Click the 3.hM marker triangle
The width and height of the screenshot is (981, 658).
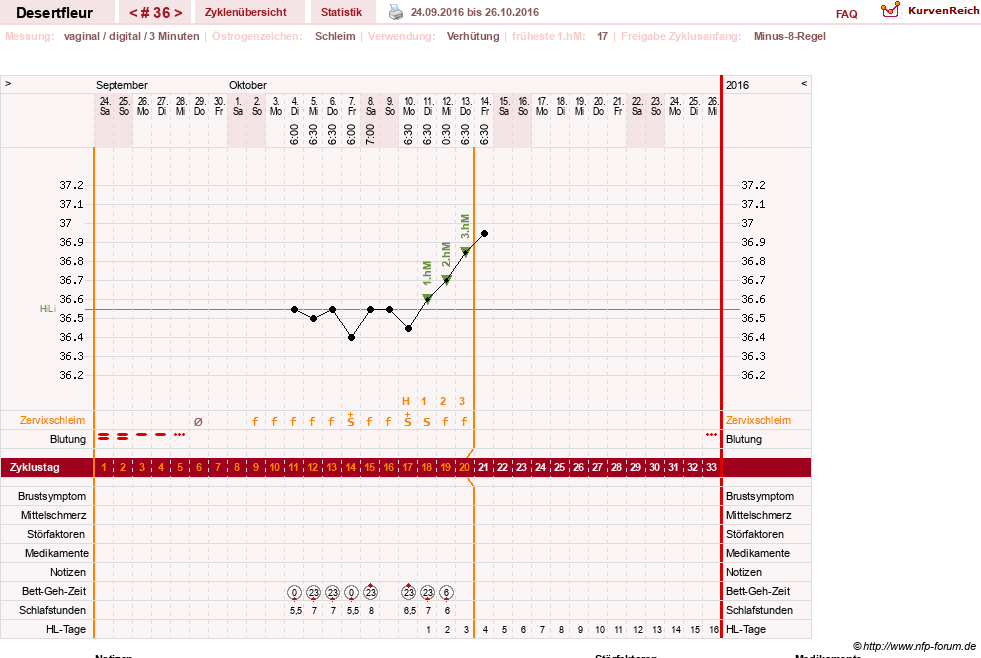[x=465, y=251]
